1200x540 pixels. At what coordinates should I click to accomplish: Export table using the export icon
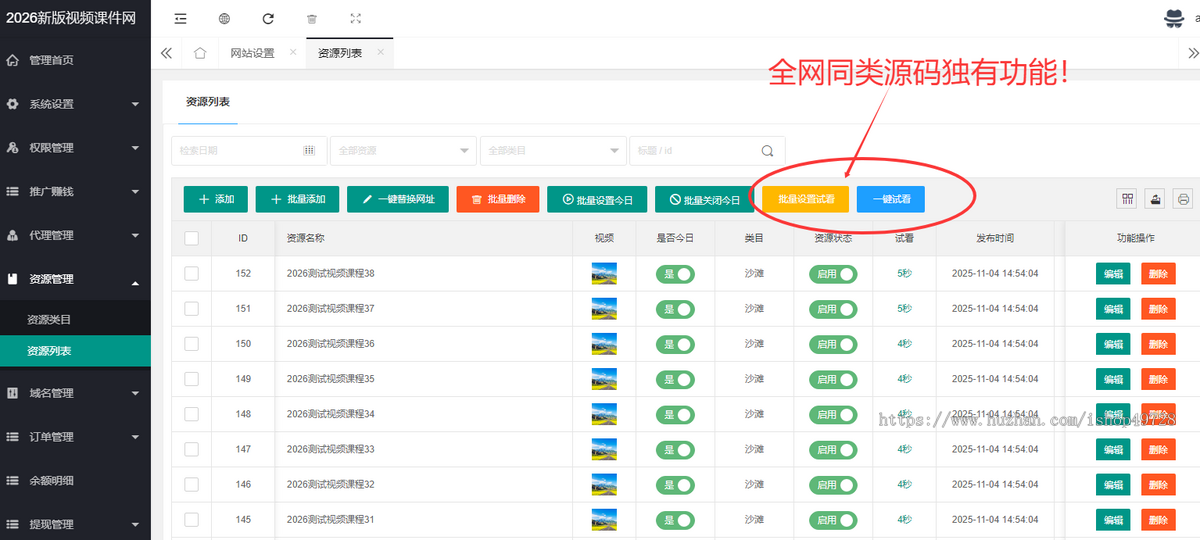pos(1155,199)
